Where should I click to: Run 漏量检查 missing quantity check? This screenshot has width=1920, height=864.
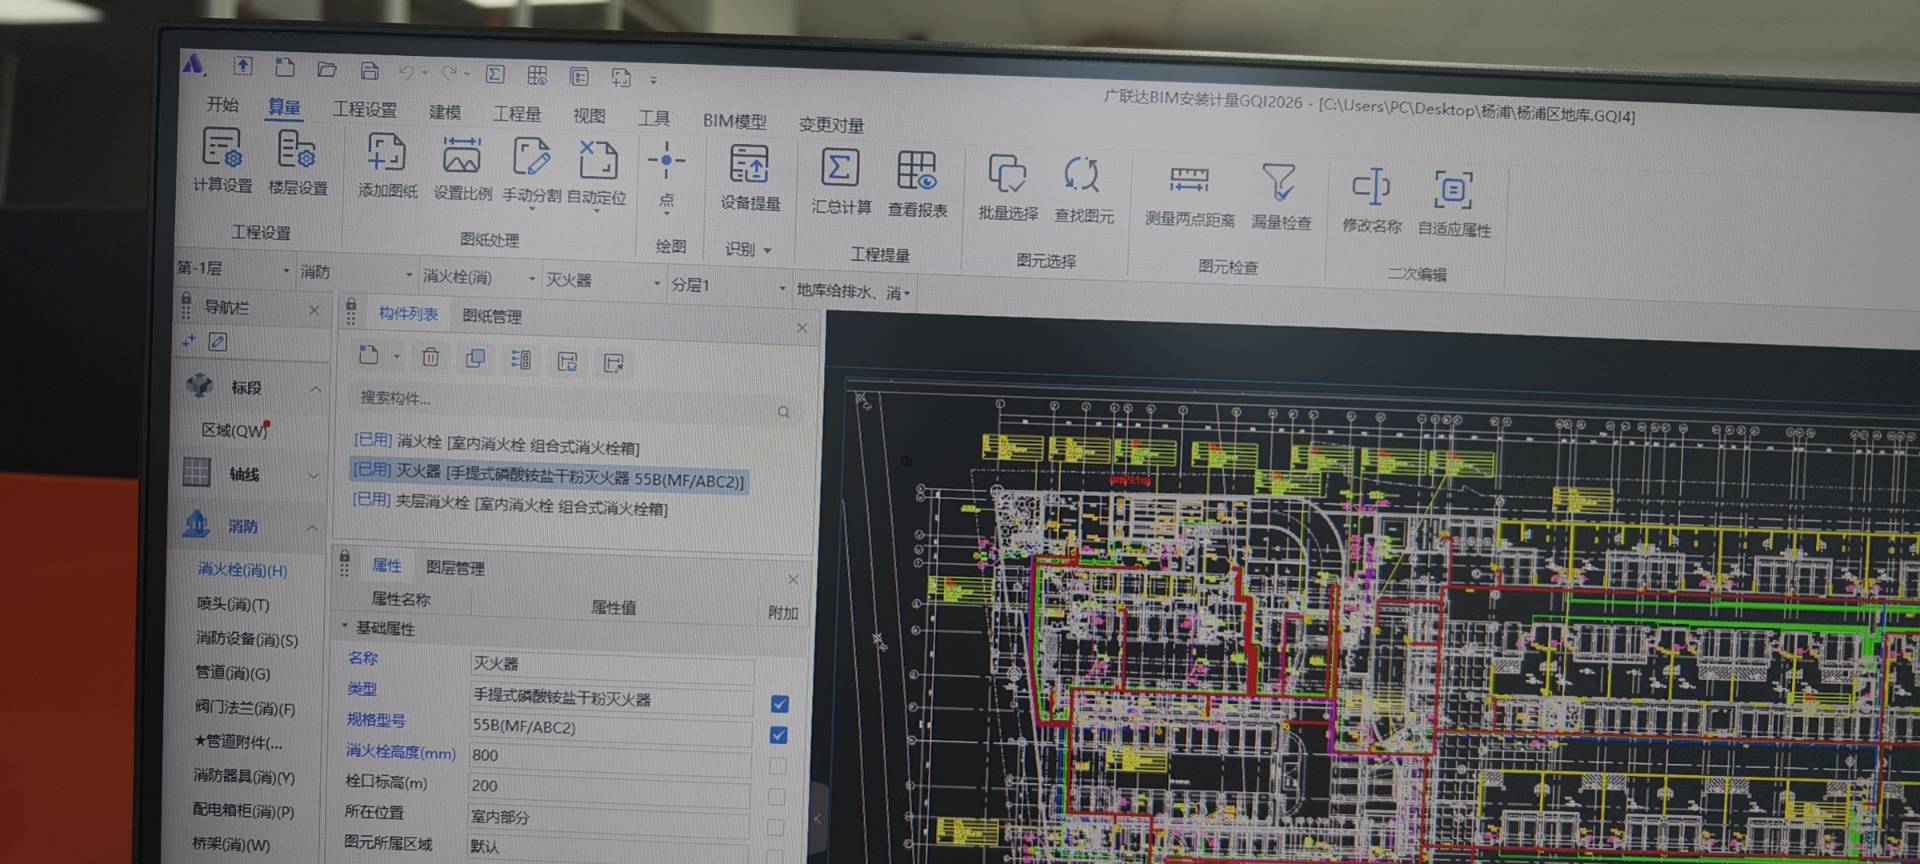(1280, 198)
